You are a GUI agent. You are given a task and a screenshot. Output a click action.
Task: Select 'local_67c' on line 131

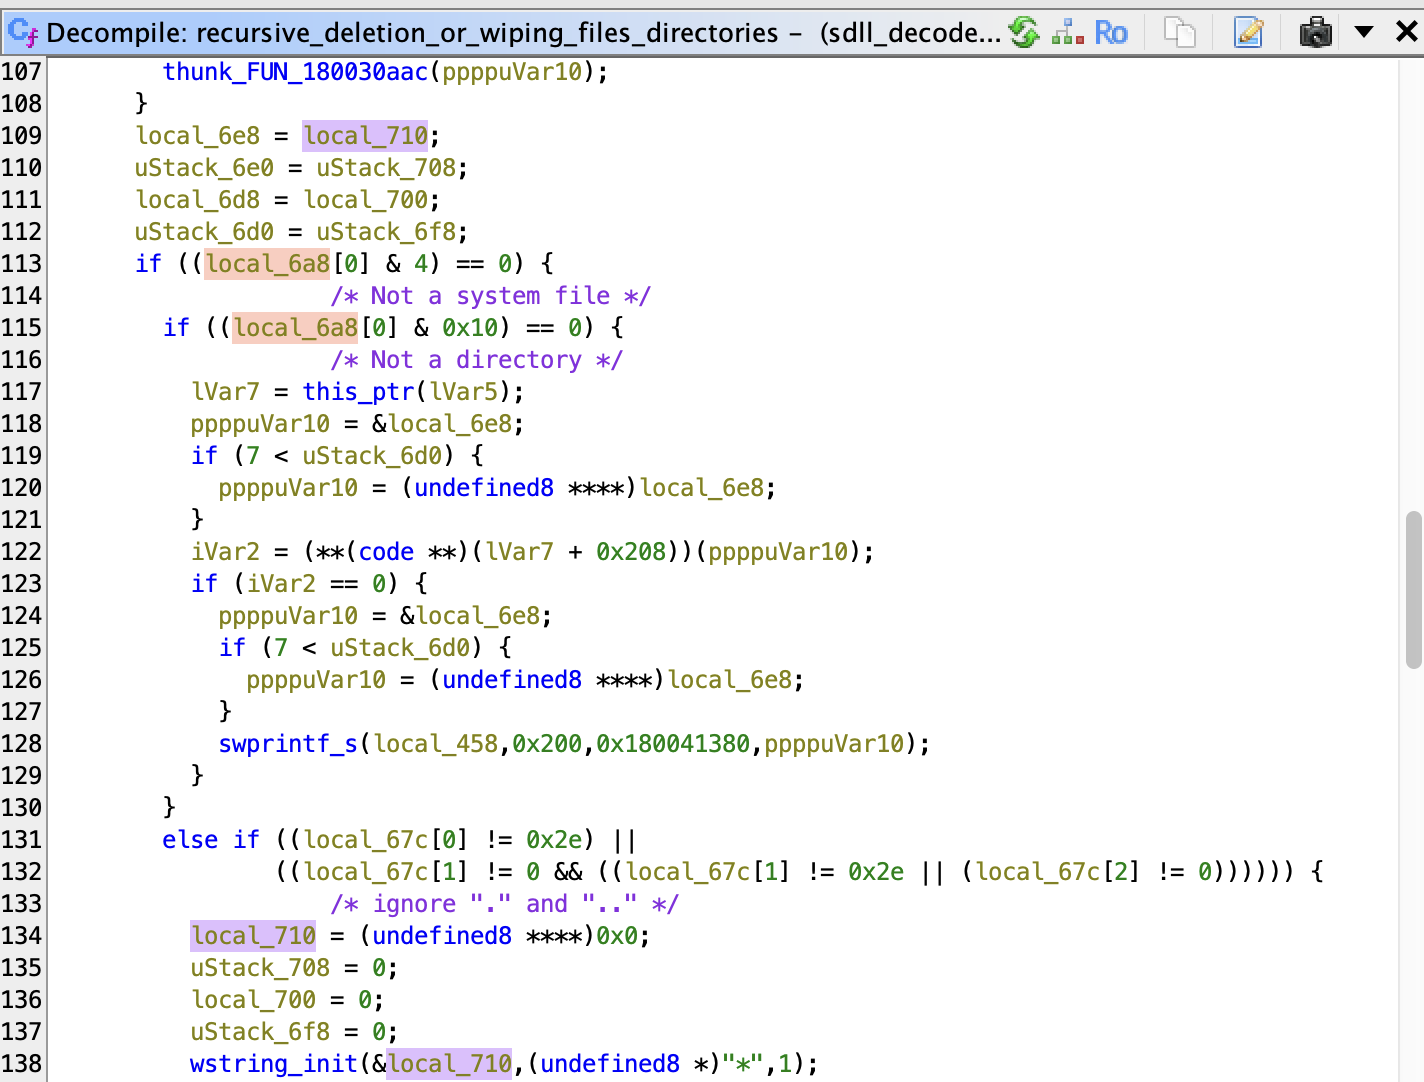click(365, 840)
